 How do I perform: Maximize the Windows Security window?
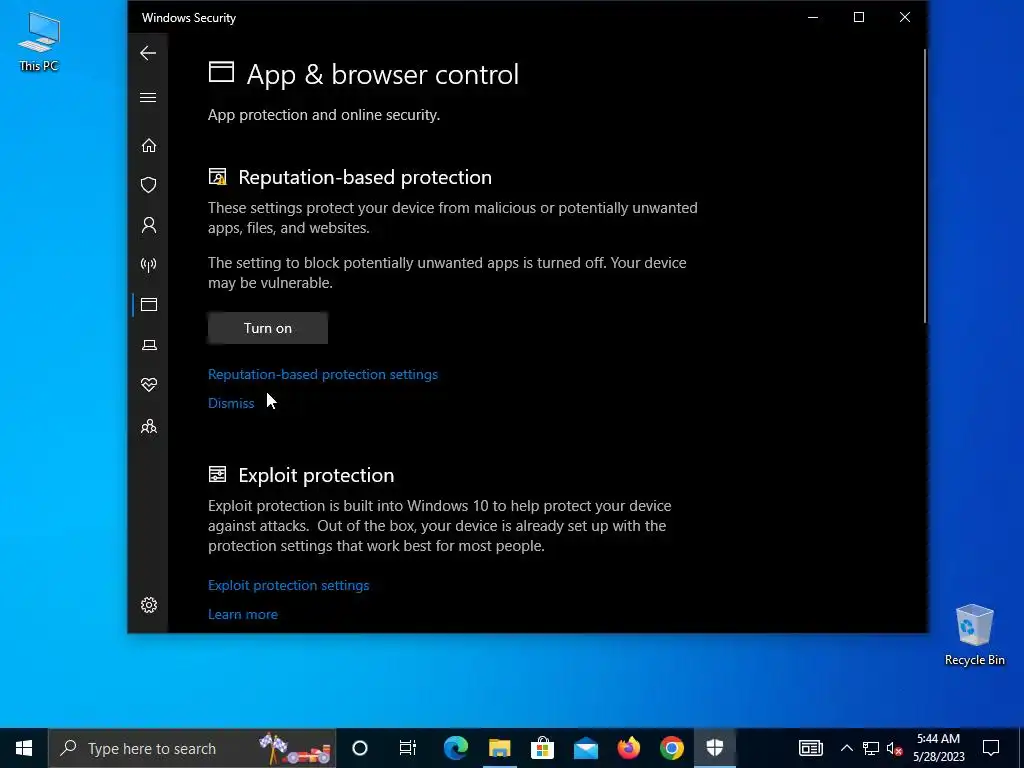click(x=859, y=18)
